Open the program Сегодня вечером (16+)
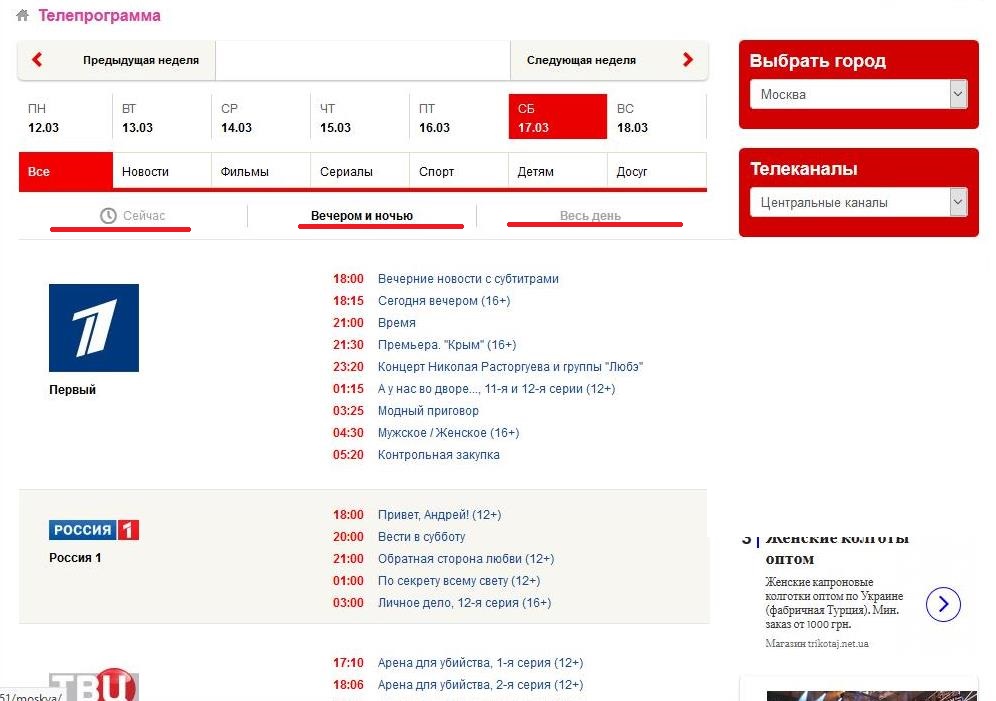This screenshot has width=996, height=701. pyautogui.click(x=444, y=301)
